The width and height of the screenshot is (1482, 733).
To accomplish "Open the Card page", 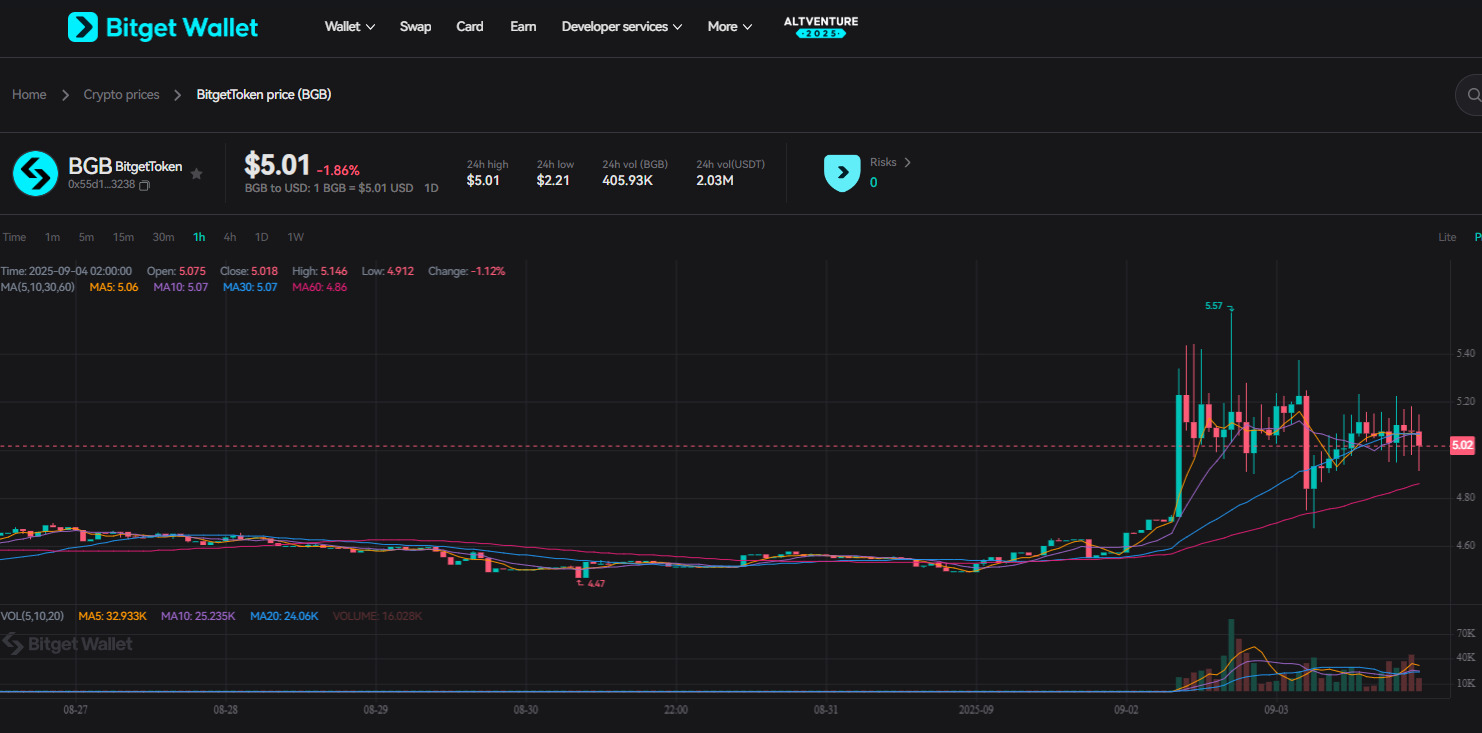I will [470, 27].
